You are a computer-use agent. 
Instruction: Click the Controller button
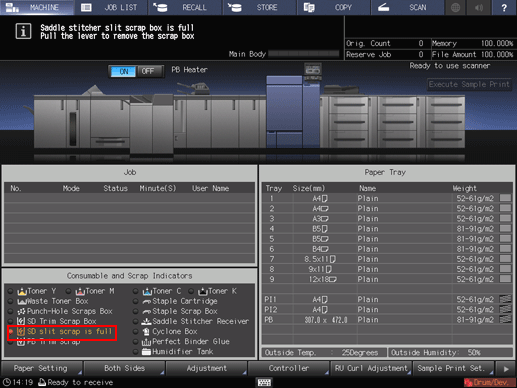coord(289,368)
